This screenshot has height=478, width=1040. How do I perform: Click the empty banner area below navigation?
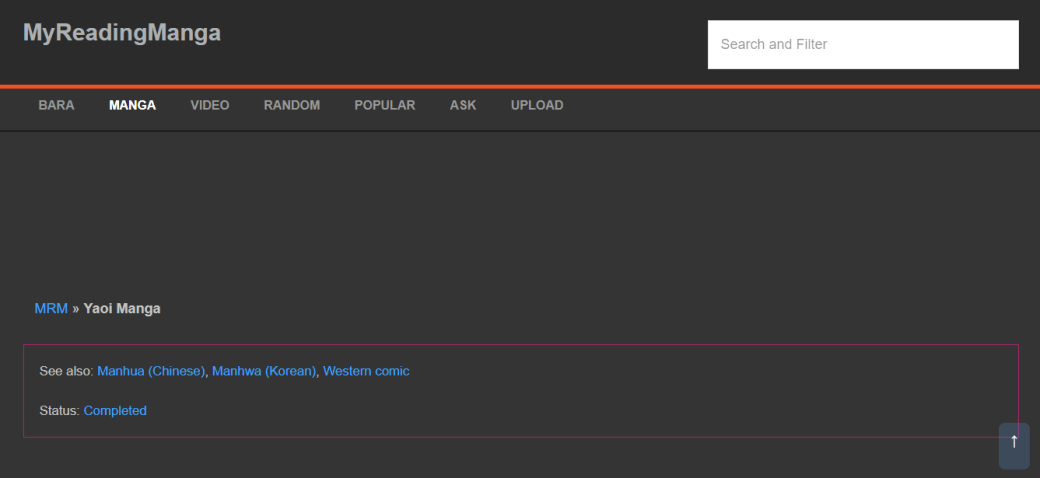(520, 210)
